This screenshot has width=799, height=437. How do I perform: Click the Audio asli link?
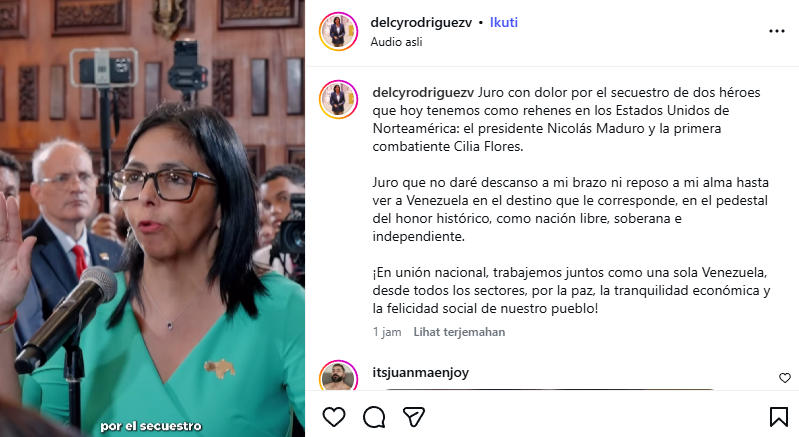point(396,42)
